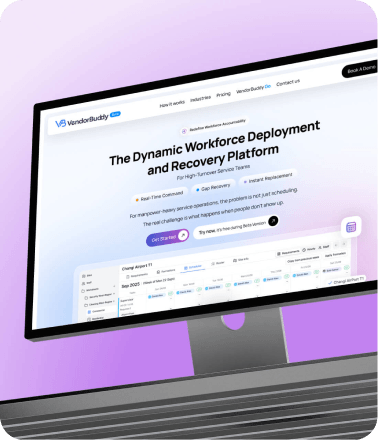Click the Try now free Beta banner
Screen dimensions: 378x440
tap(236, 227)
